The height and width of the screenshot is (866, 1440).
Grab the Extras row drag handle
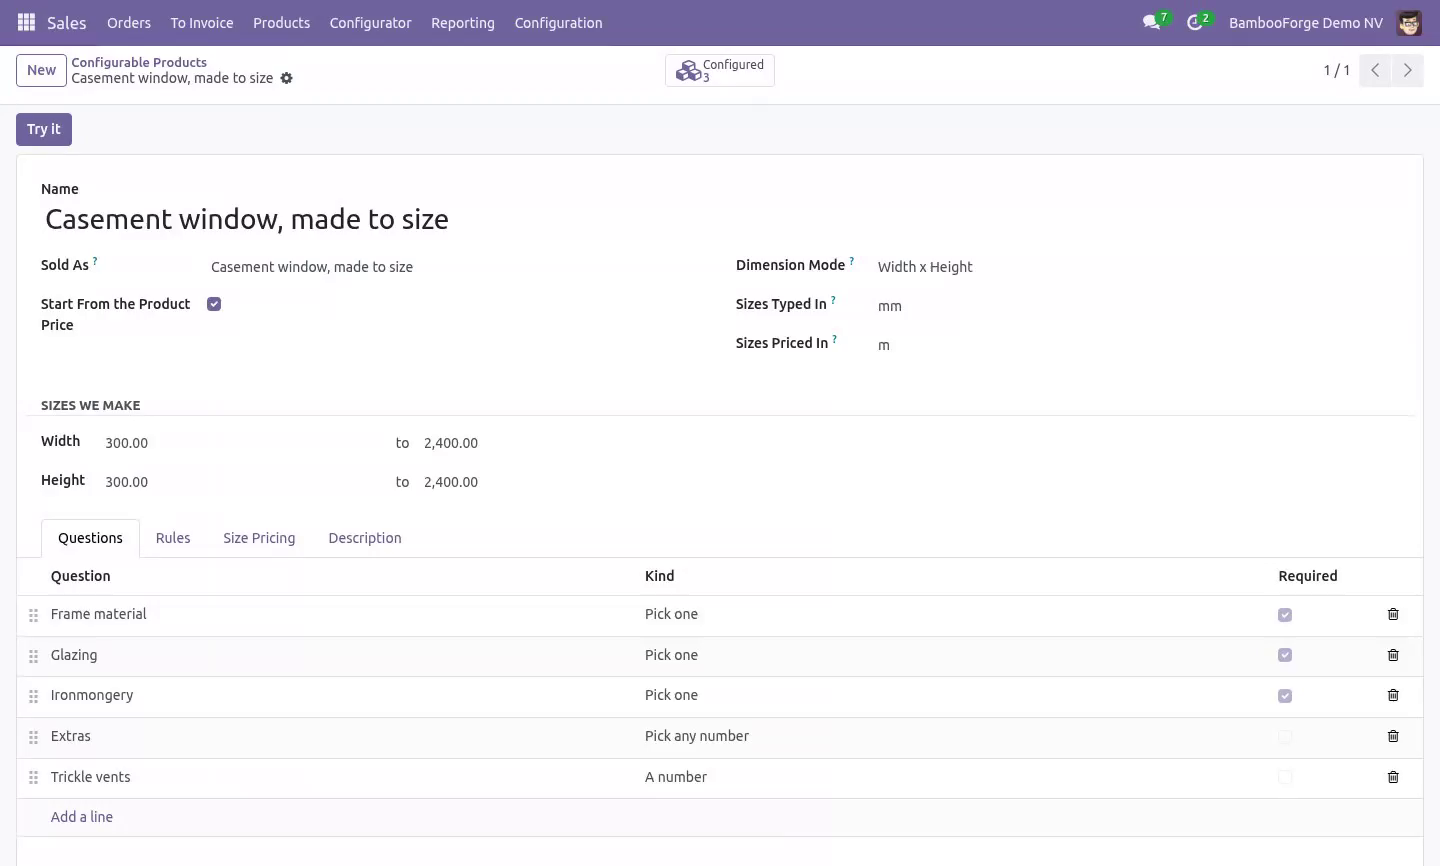33,737
